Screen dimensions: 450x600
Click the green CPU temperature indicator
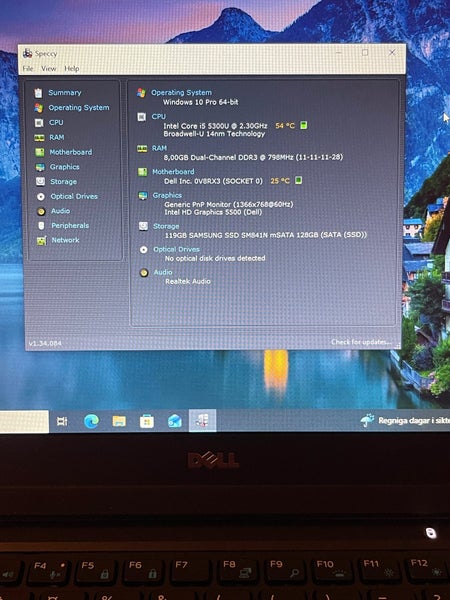point(303,125)
